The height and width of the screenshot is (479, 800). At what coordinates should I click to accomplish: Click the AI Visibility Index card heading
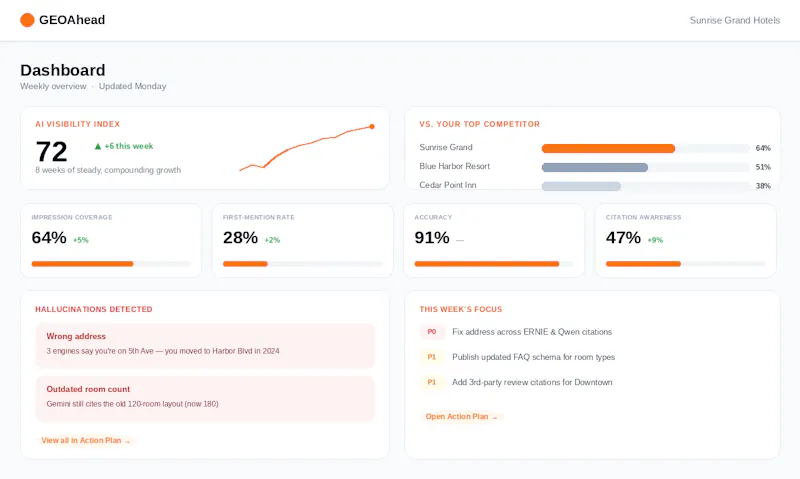[78, 124]
